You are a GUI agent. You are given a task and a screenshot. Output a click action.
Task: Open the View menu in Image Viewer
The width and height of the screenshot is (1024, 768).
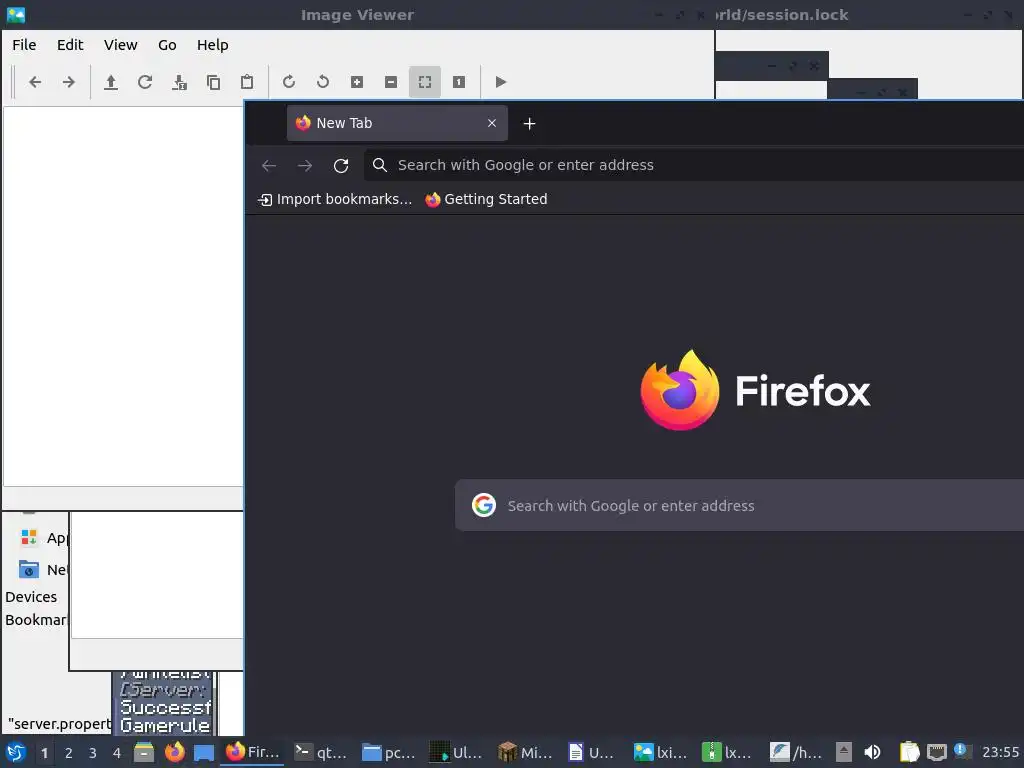(120, 45)
